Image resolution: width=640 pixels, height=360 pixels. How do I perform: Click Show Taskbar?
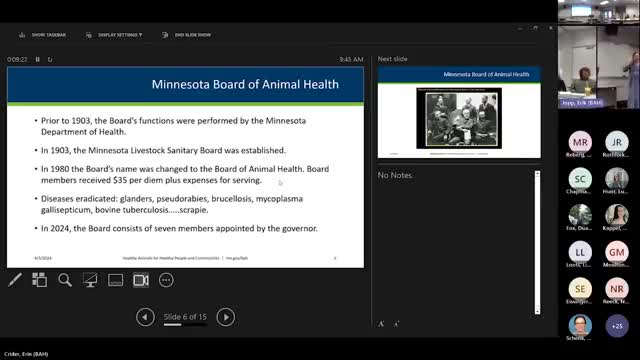tap(42, 35)
